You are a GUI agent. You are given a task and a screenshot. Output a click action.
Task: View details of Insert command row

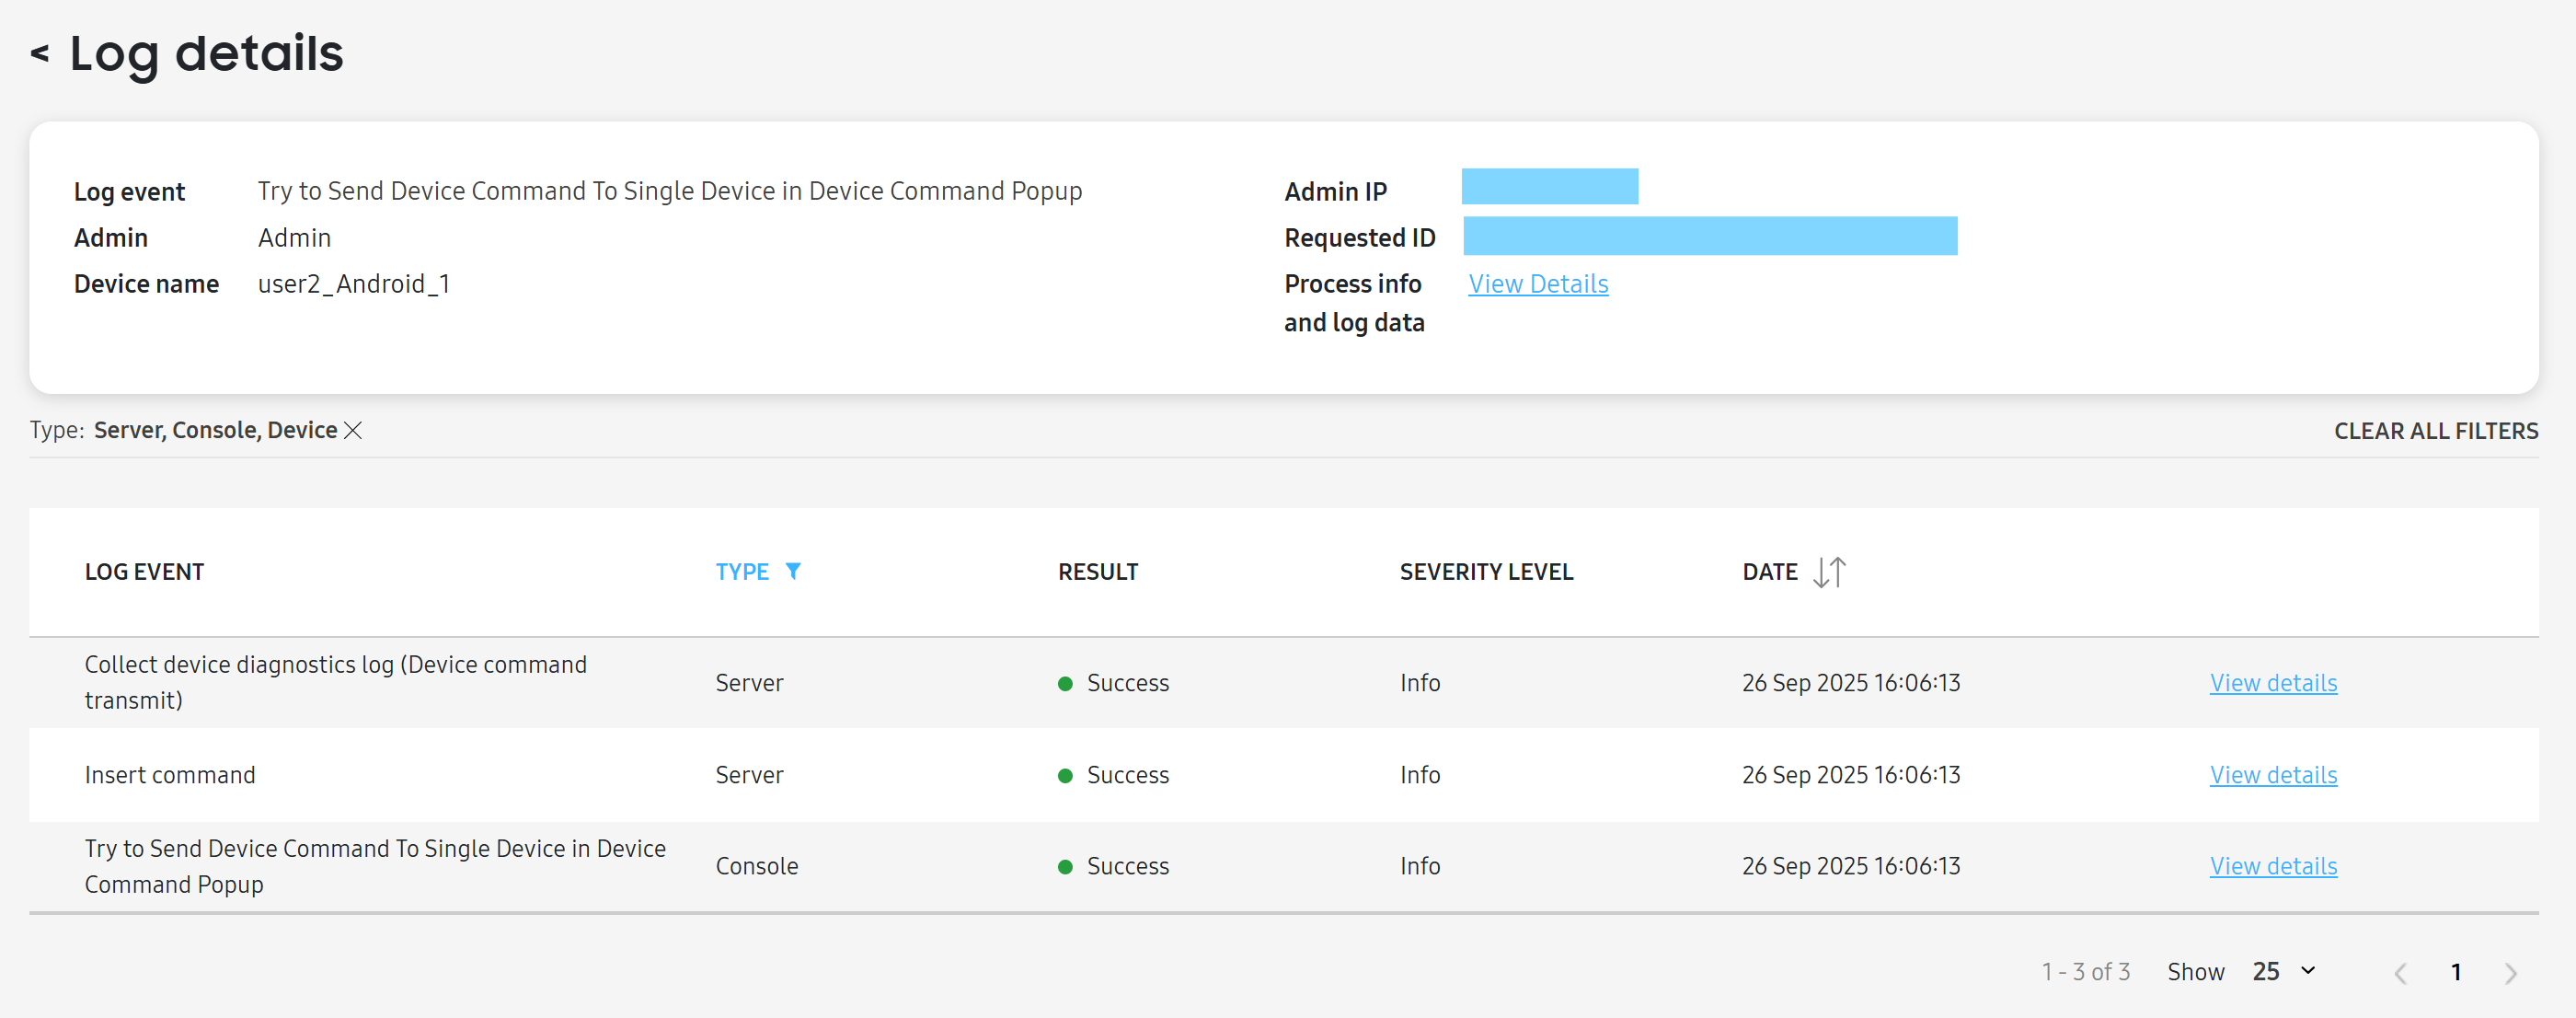pyautogui.click(x=2272, y=775)
